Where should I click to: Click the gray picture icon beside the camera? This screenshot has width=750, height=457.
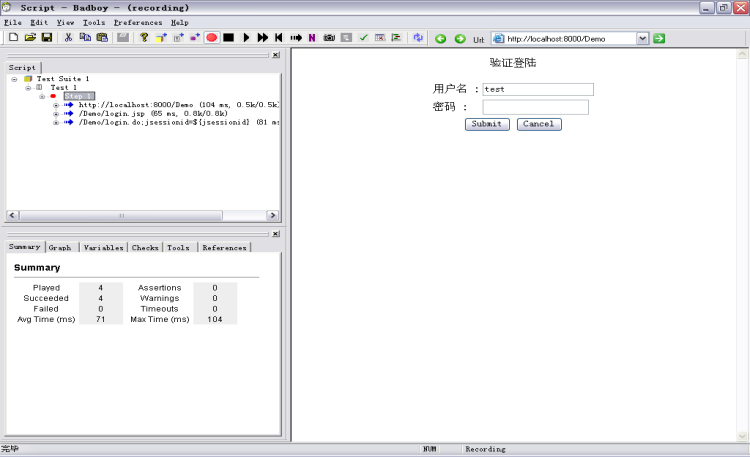pos(346,37)
